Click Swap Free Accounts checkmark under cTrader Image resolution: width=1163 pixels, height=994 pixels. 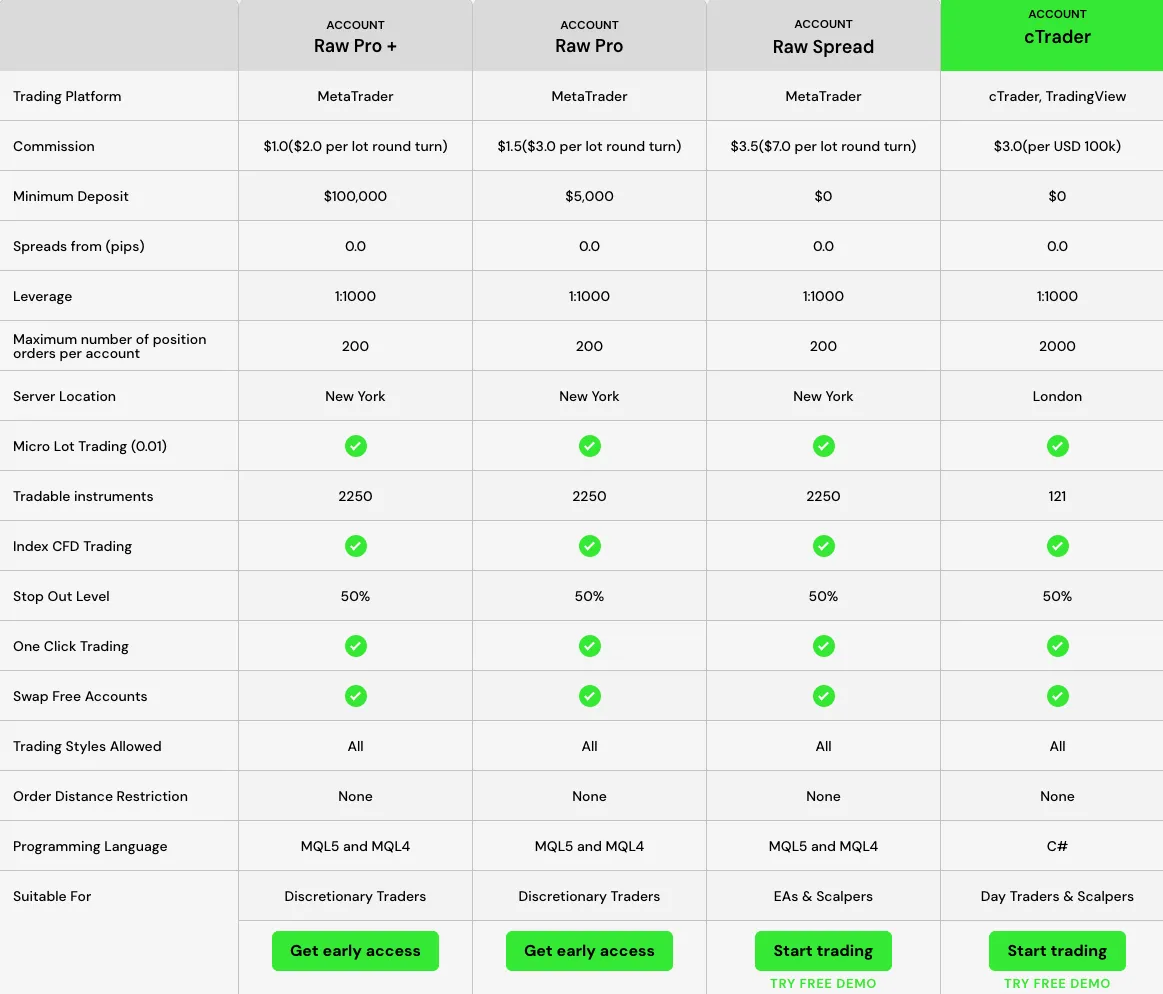tap(1058, 696)
